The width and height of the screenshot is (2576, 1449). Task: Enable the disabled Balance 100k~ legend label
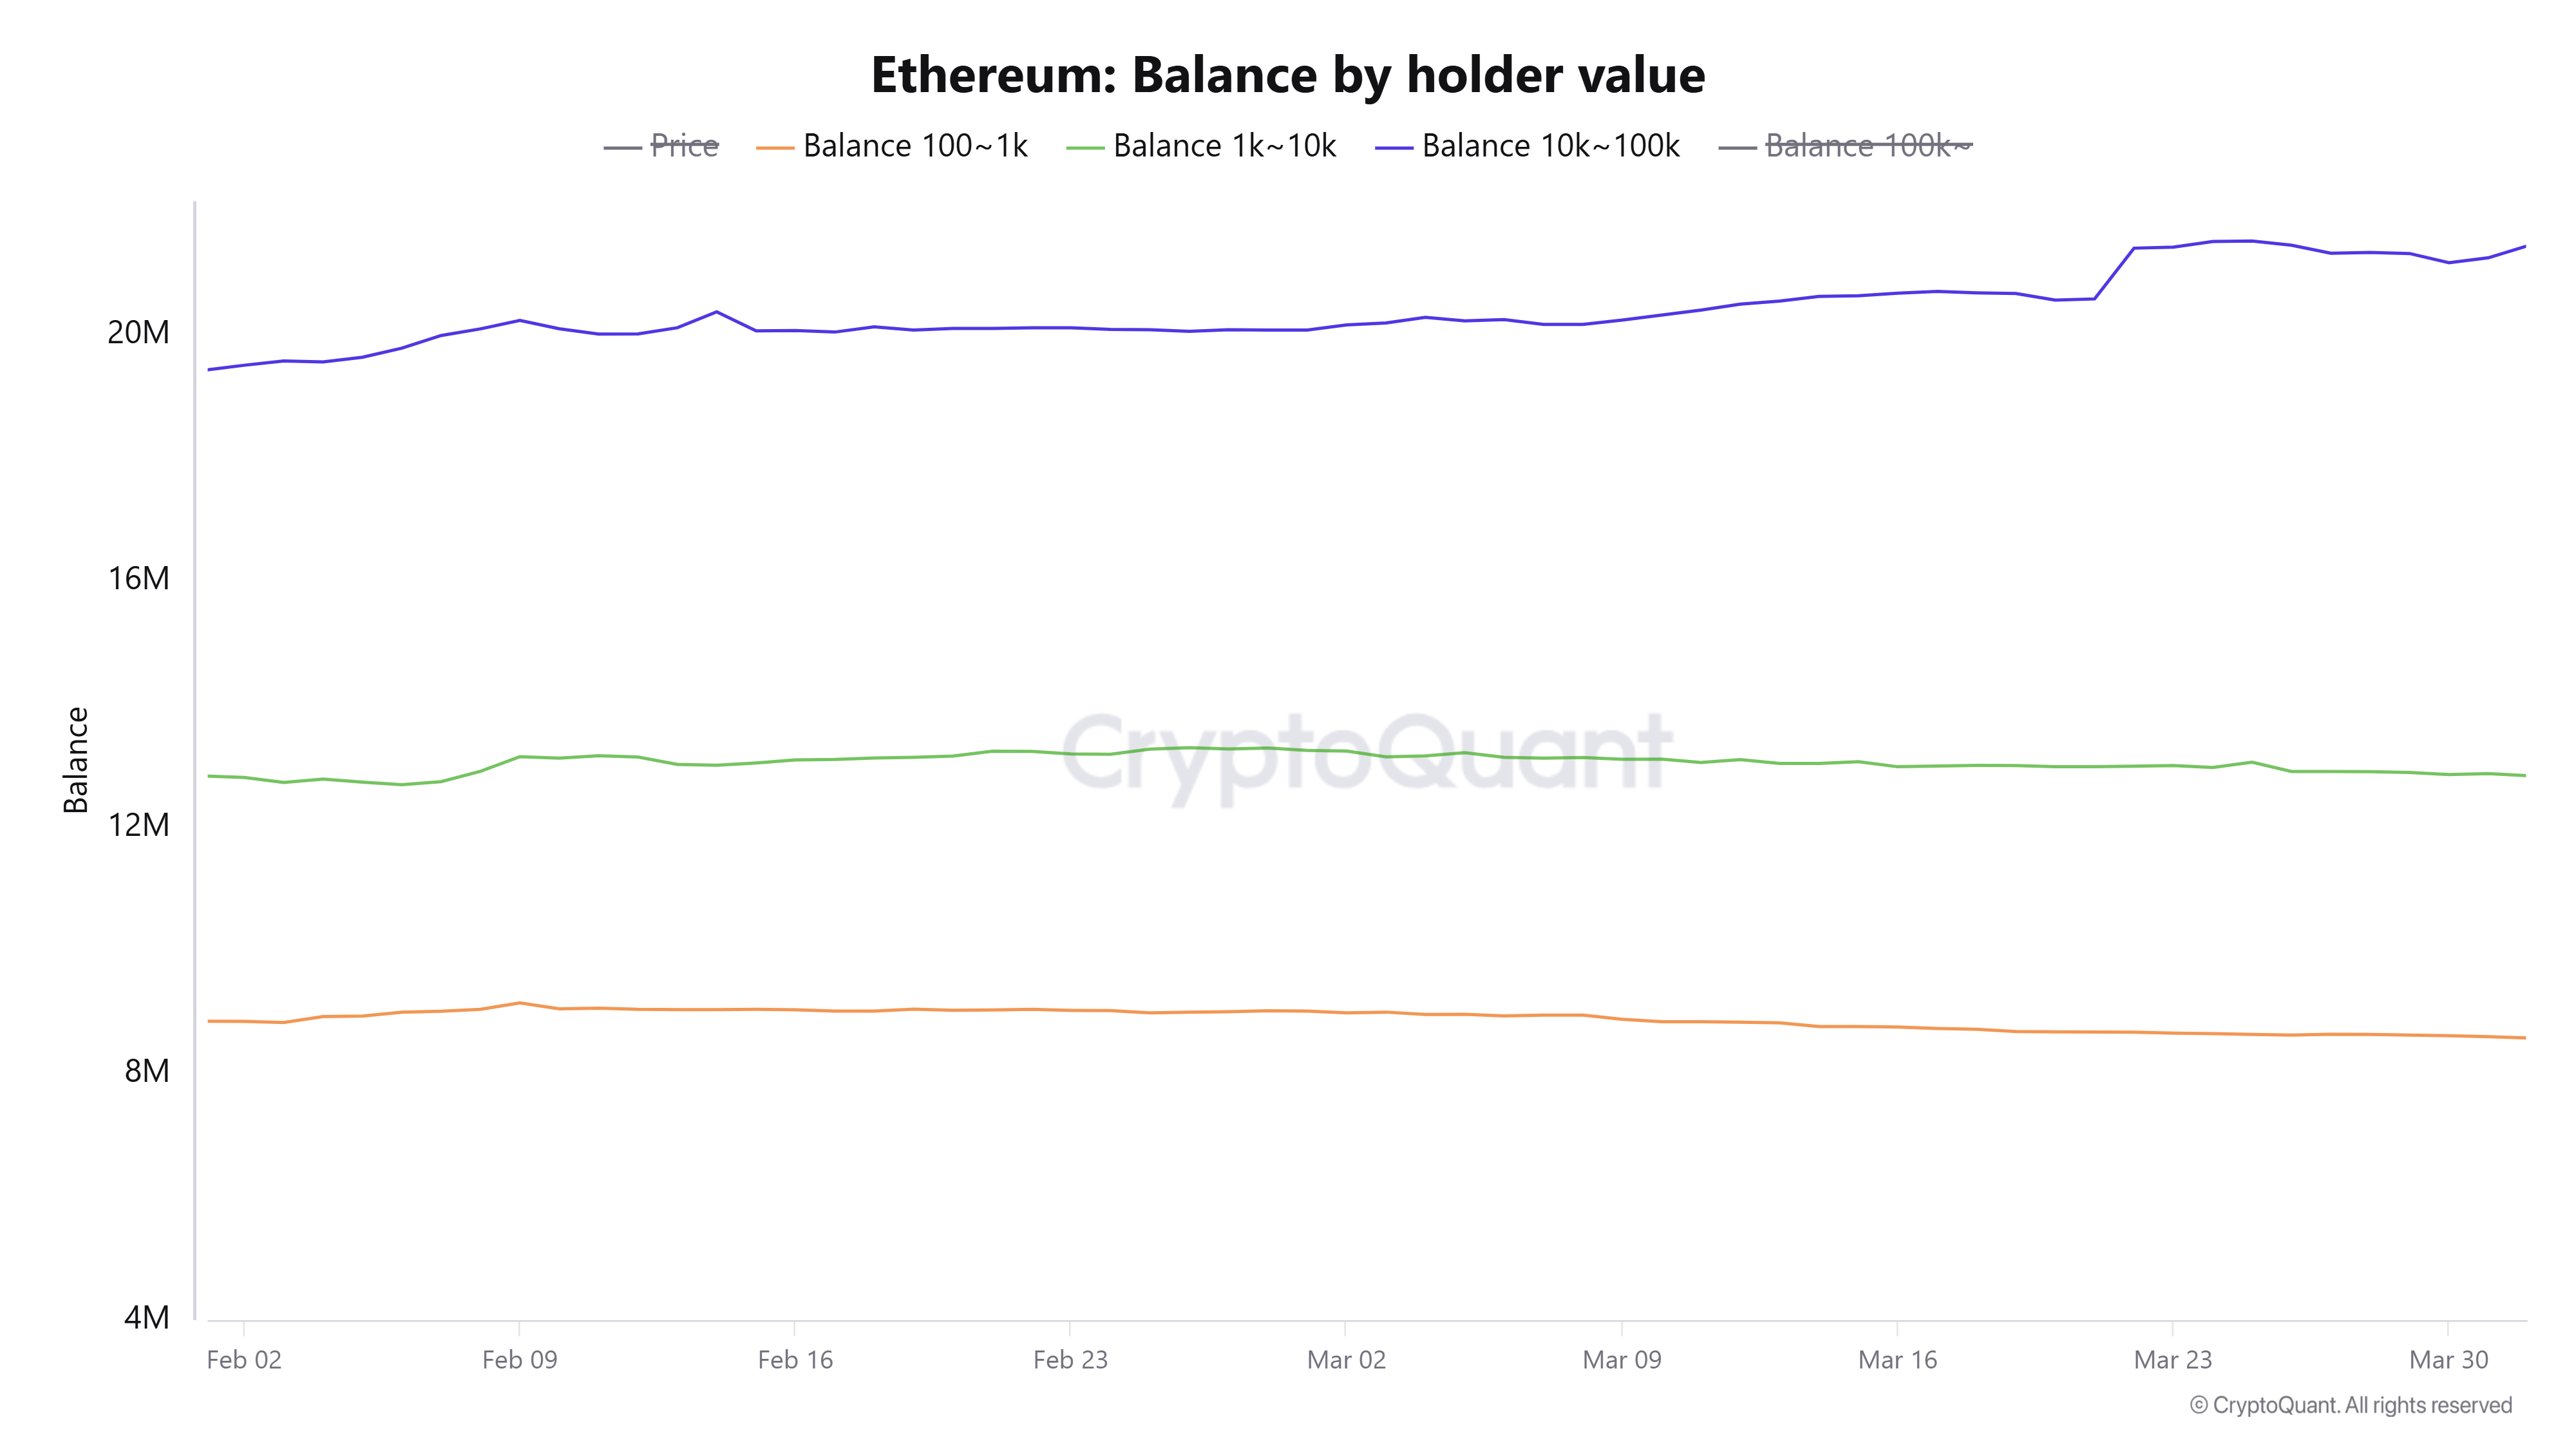click(1868, 146)
